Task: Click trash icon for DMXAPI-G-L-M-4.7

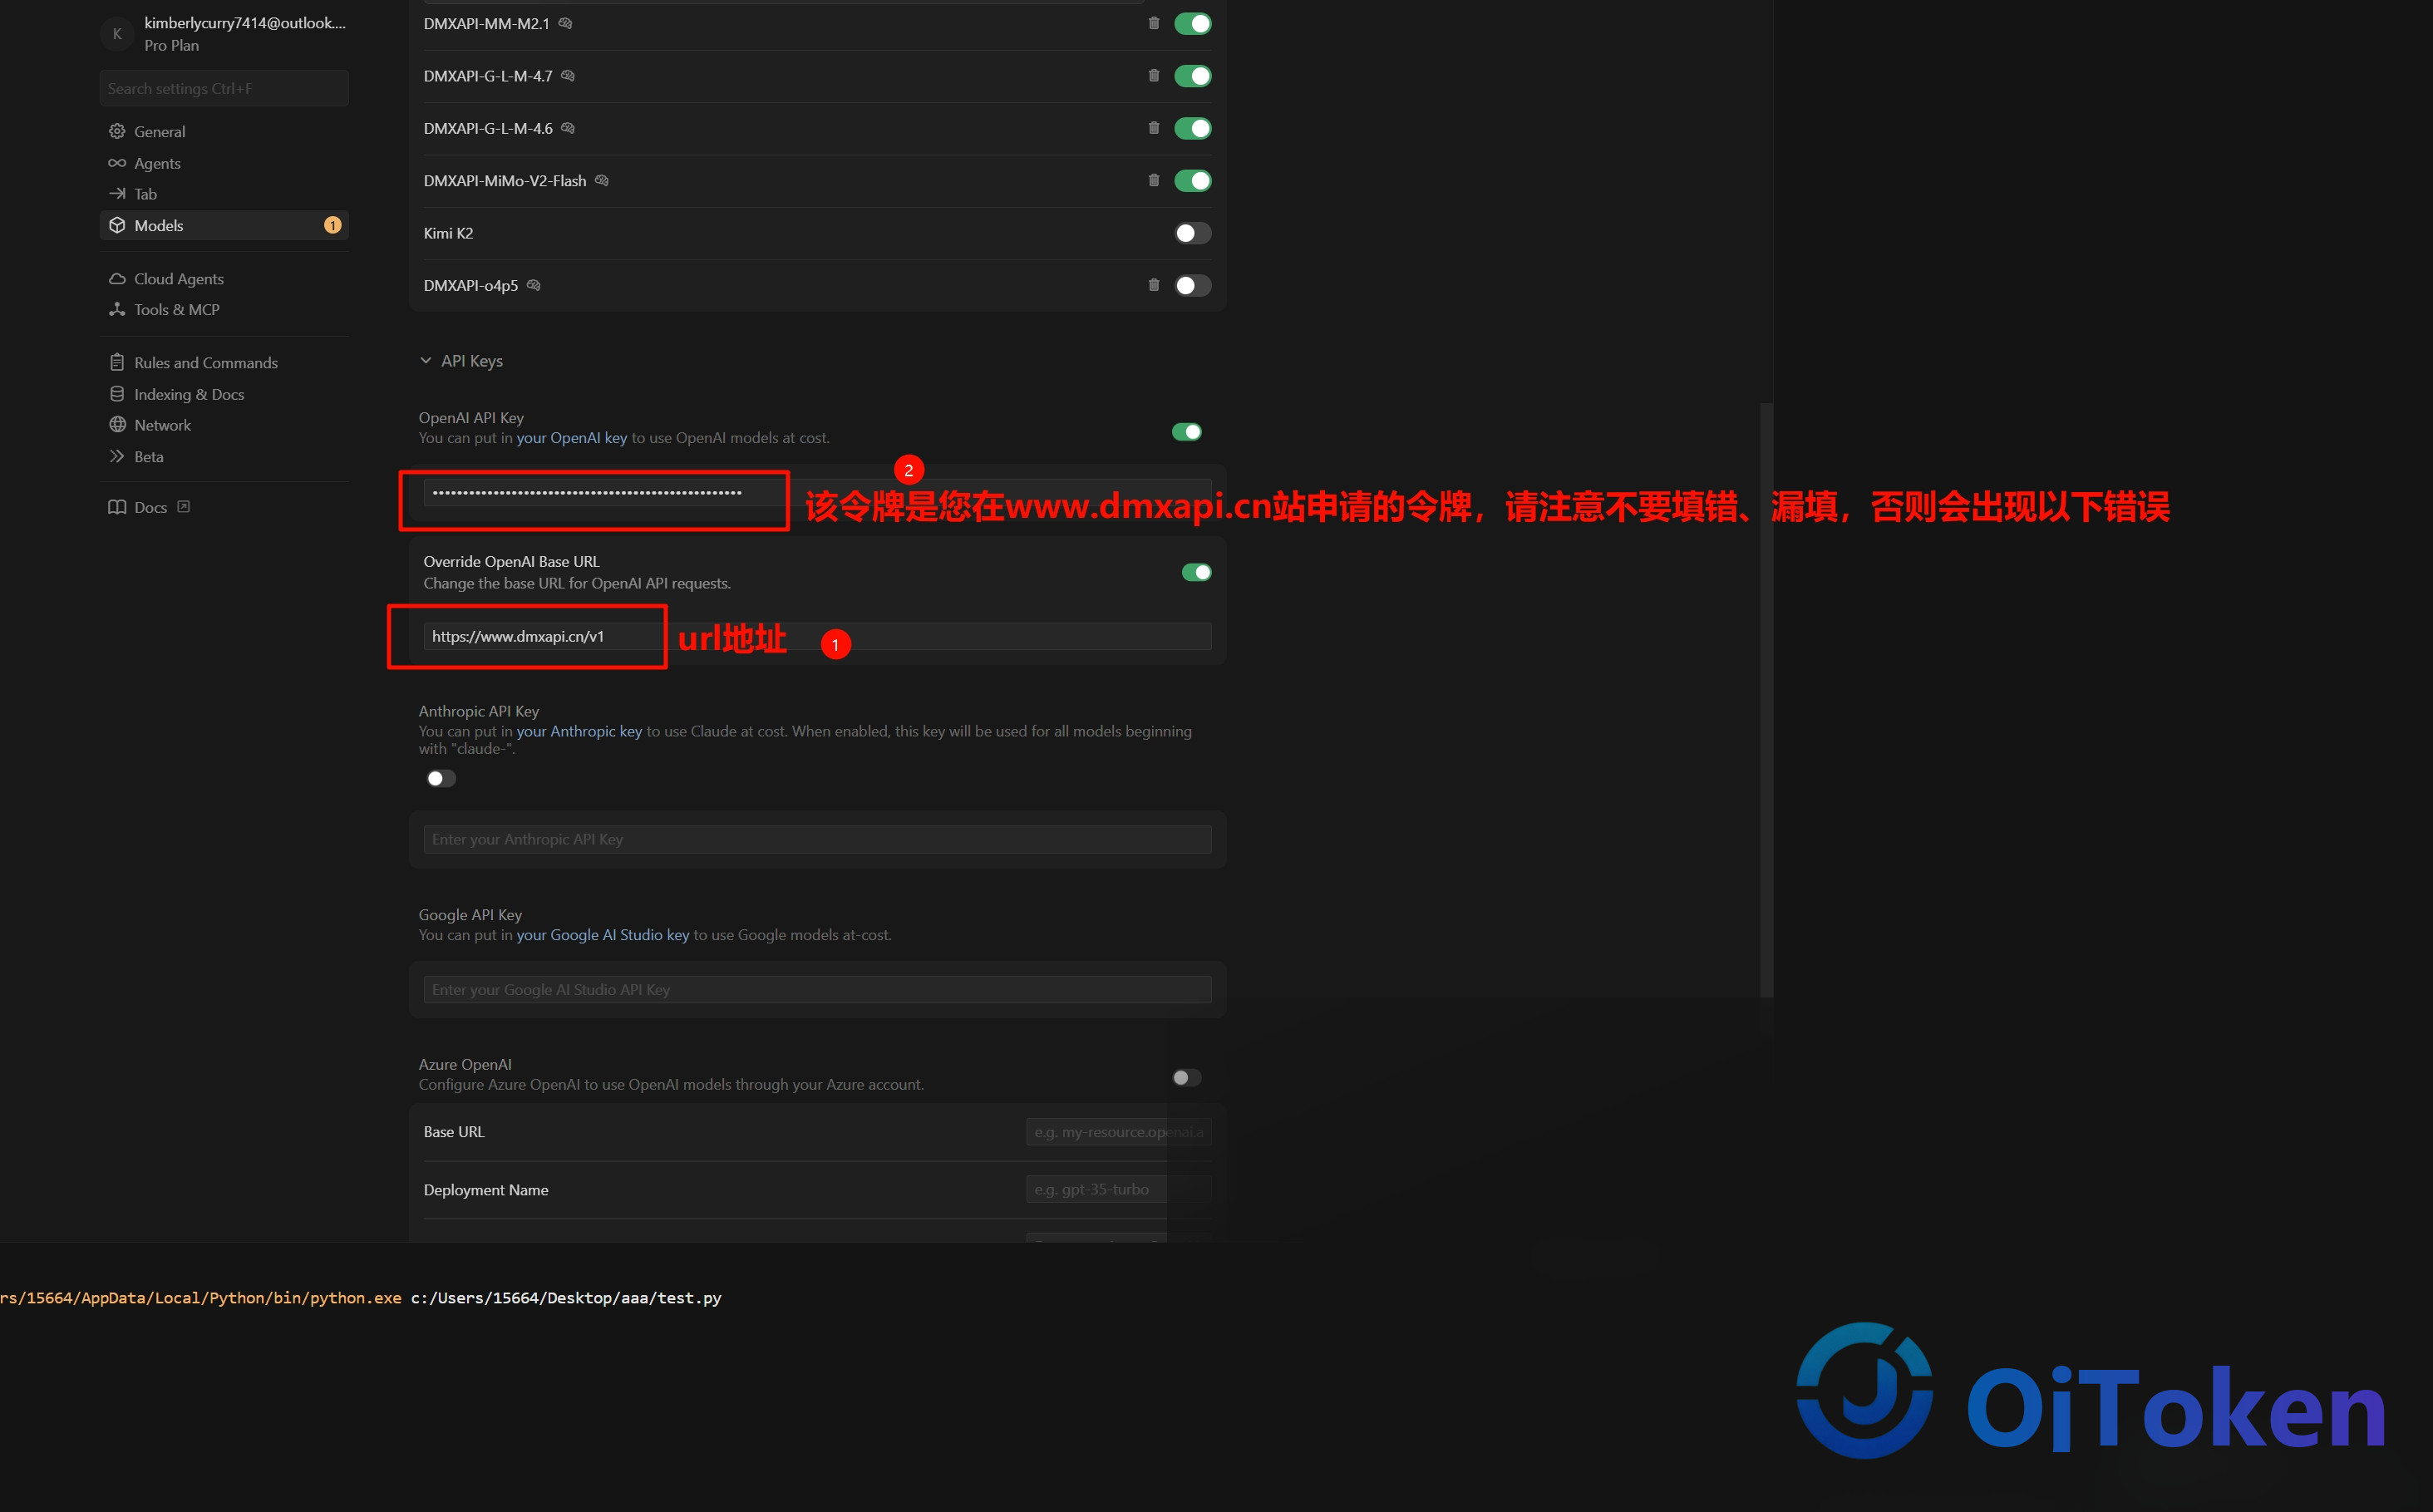Action: click(x=1153, y=76)
